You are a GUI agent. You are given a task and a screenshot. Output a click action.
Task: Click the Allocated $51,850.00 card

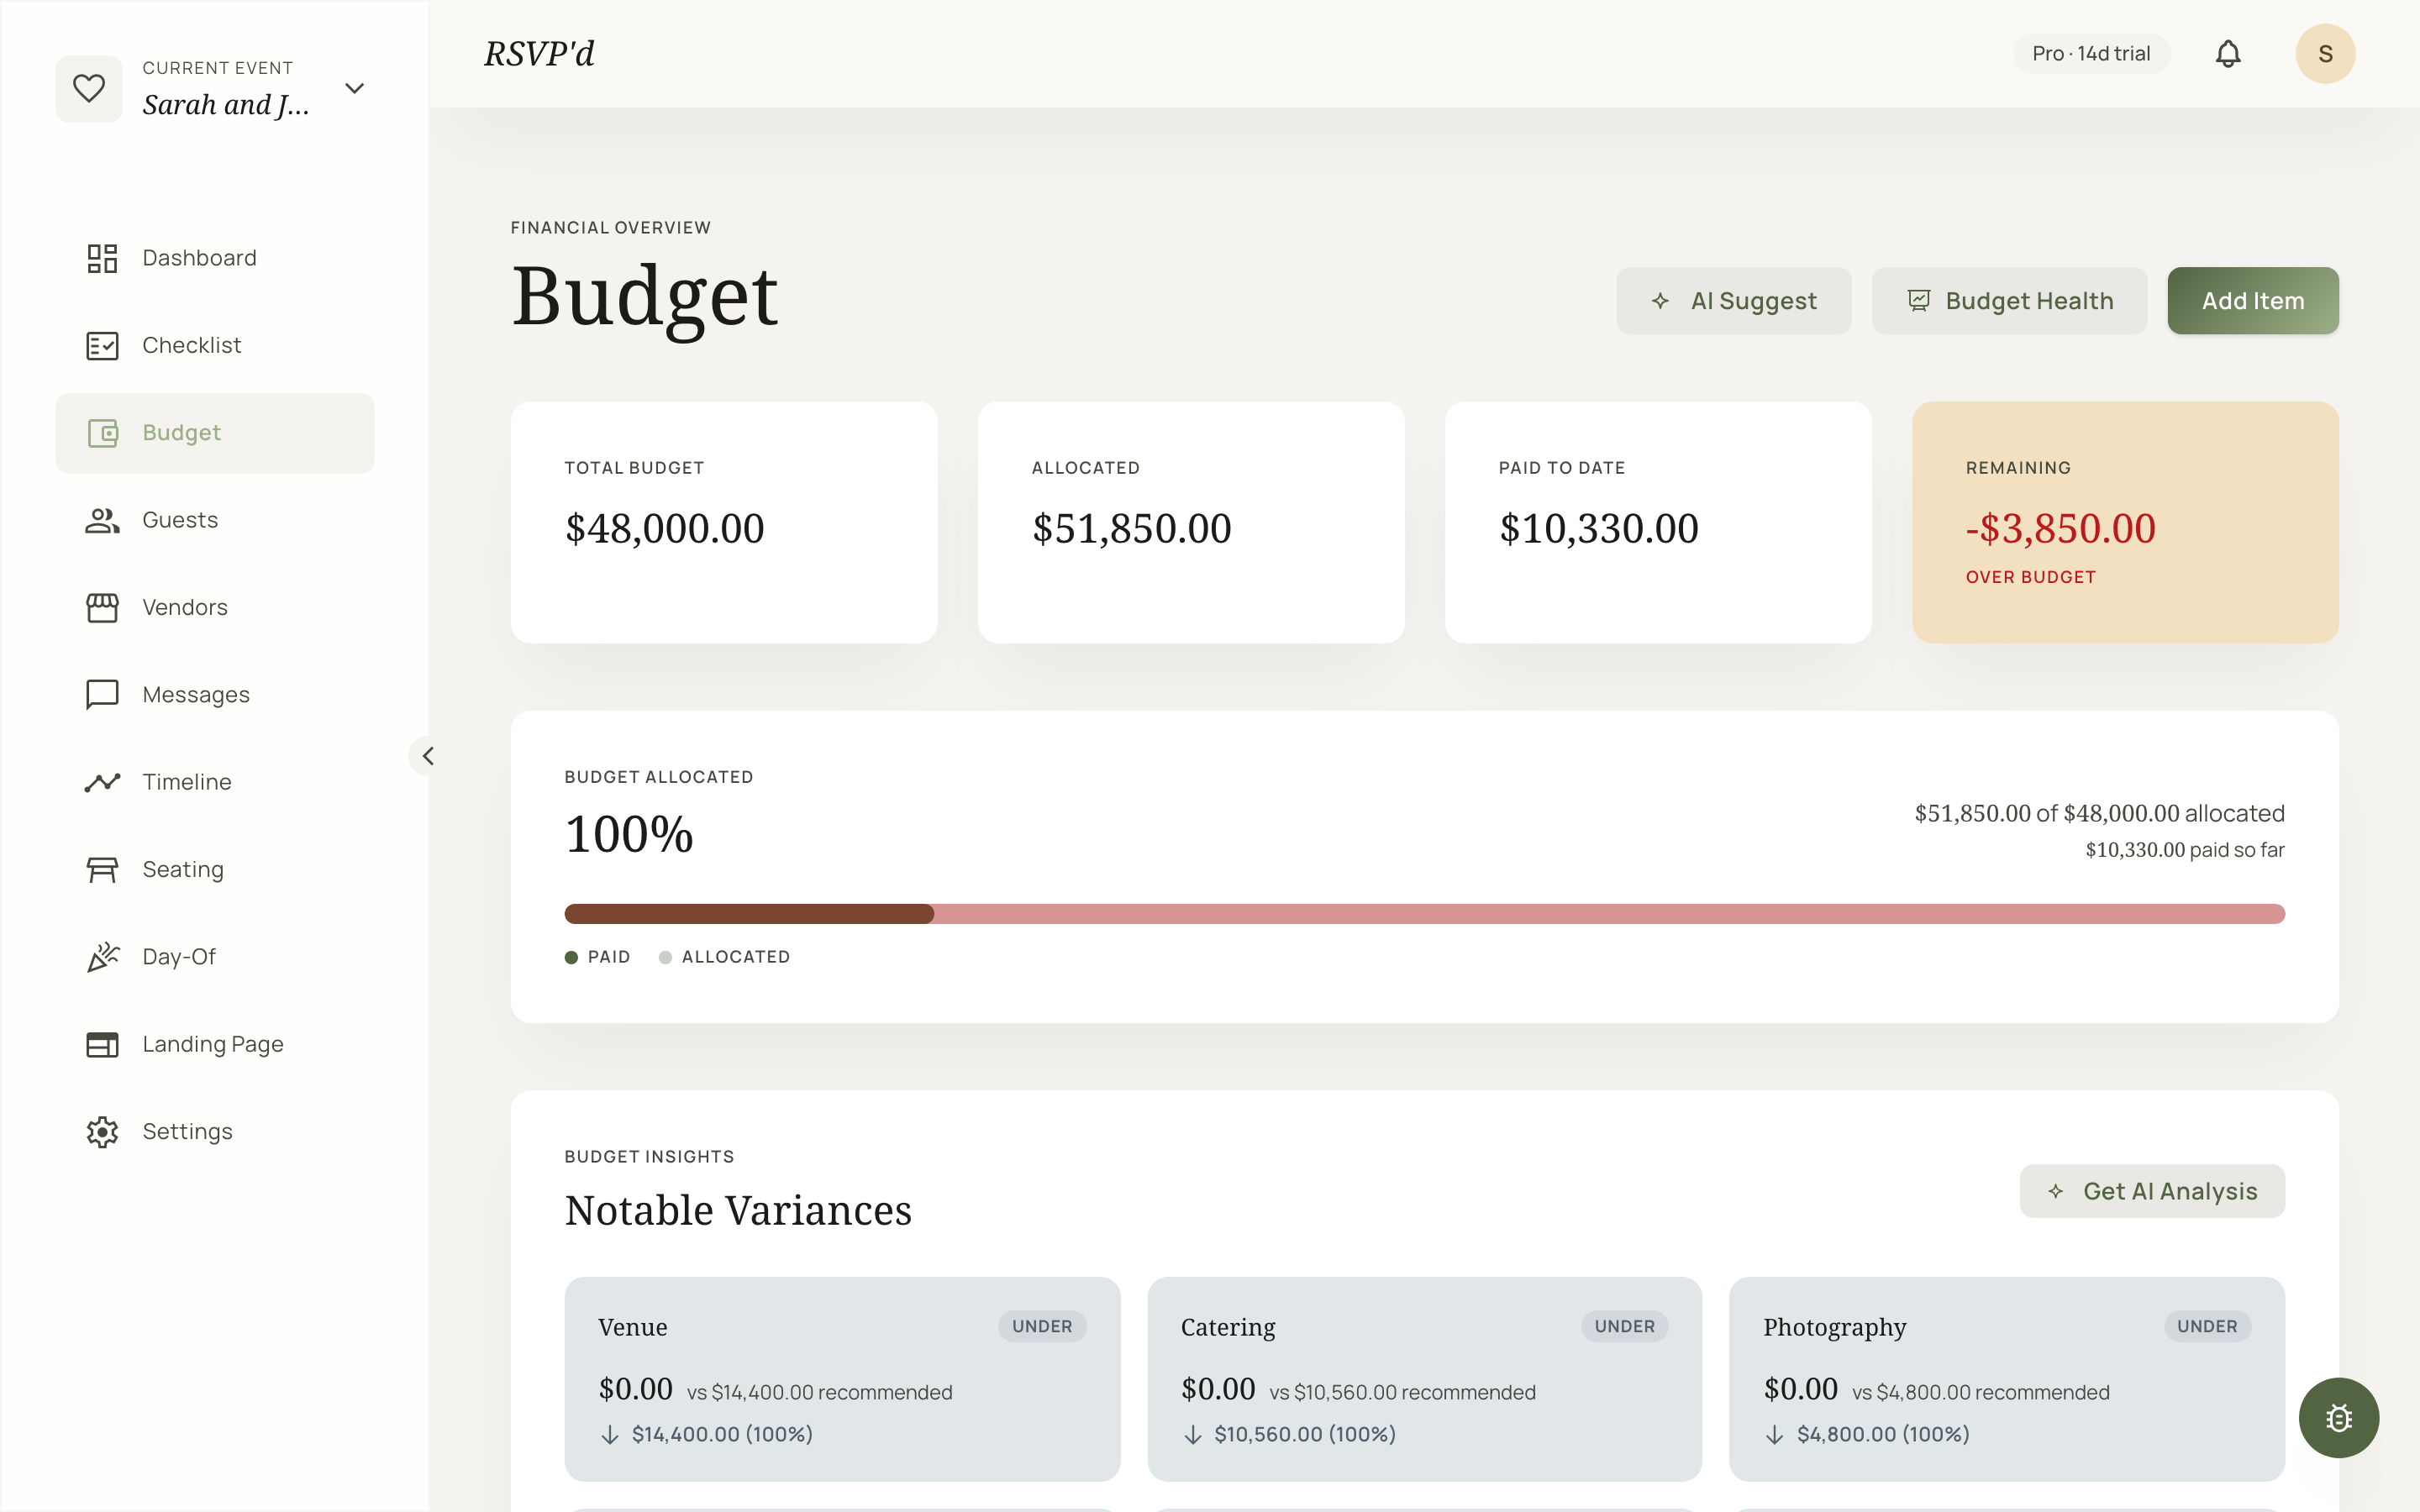tap(1191, 522)
